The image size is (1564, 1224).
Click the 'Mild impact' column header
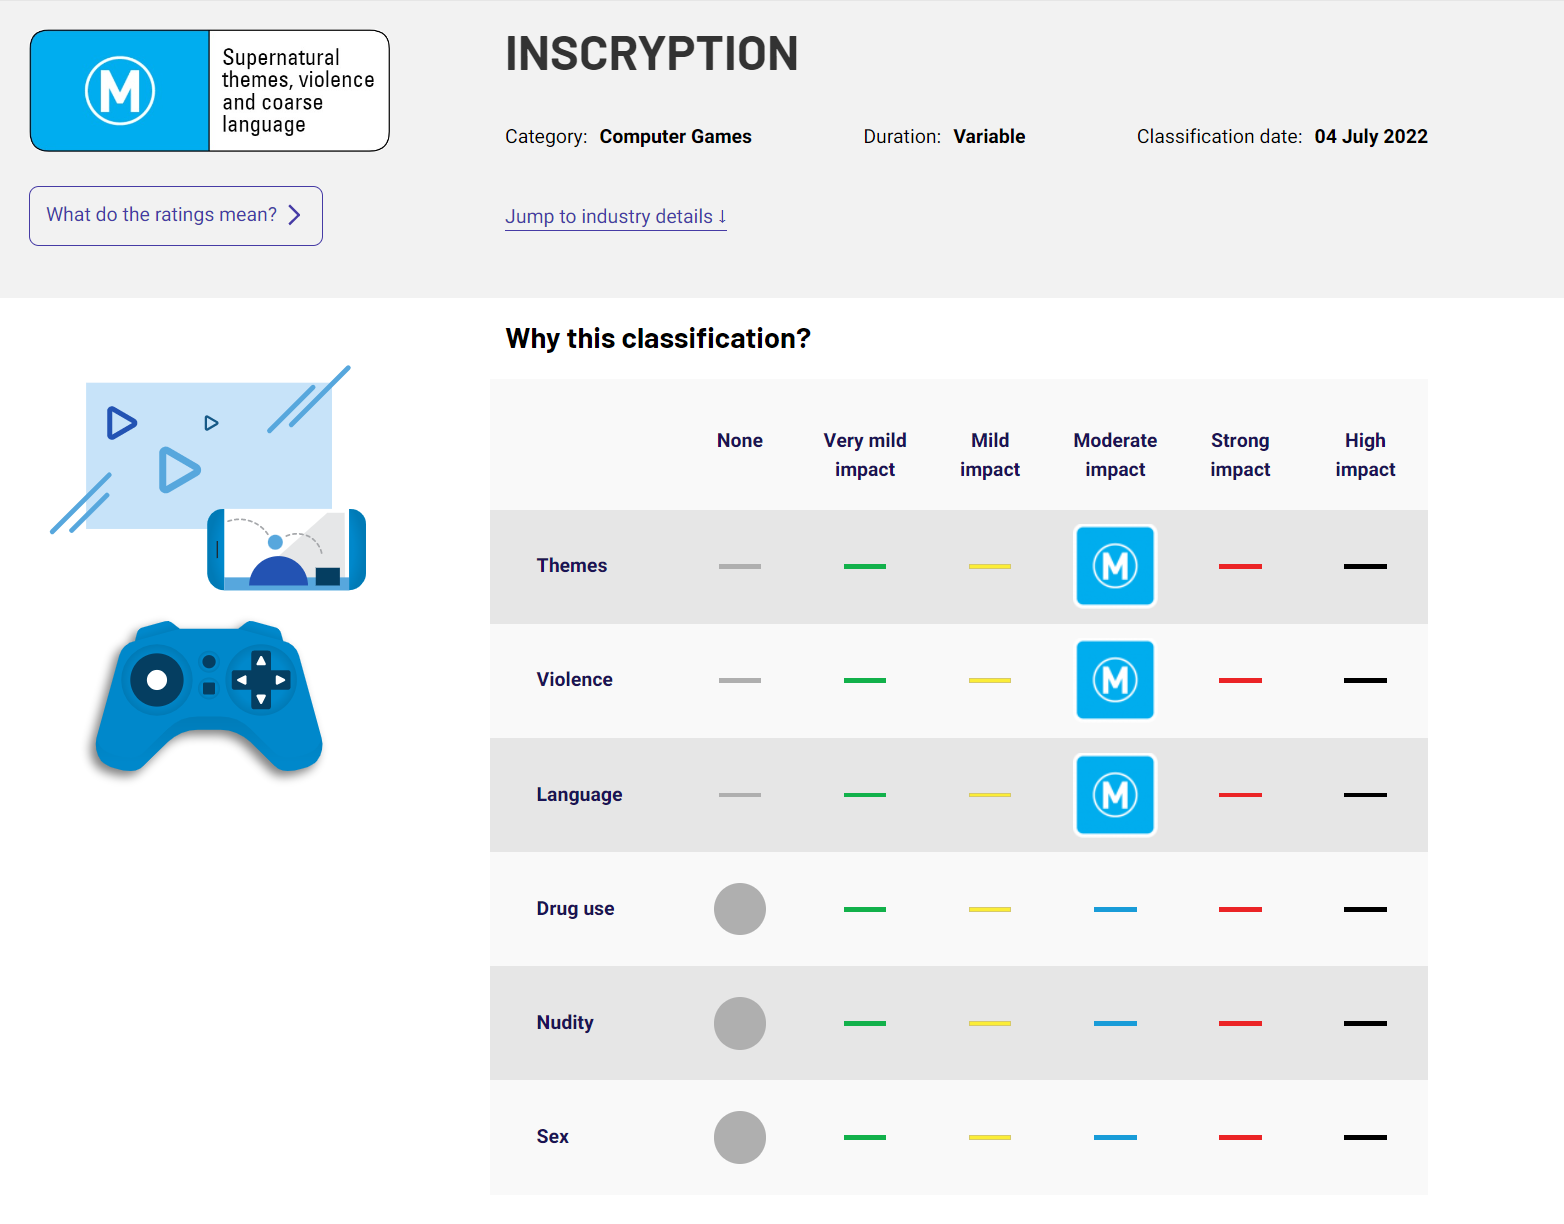click(990, 455)
